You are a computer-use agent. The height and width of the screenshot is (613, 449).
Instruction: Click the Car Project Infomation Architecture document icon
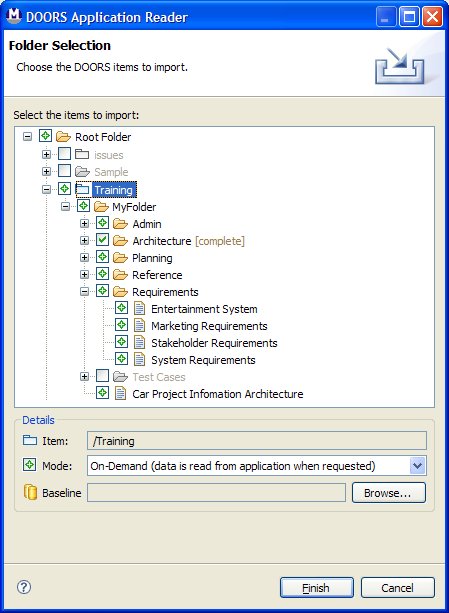coord(120,393)
